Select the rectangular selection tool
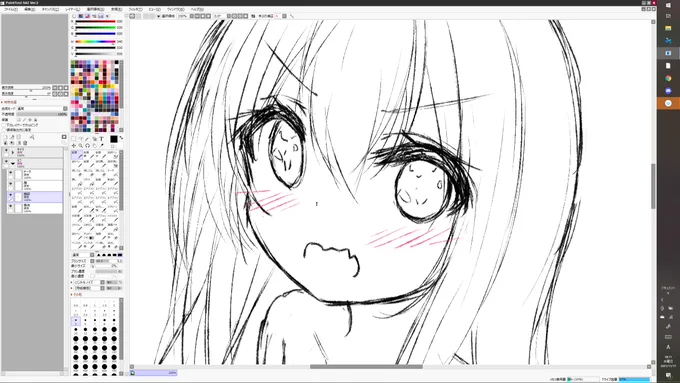The width and height of the screenshot is (680, 383). (73, 138)
